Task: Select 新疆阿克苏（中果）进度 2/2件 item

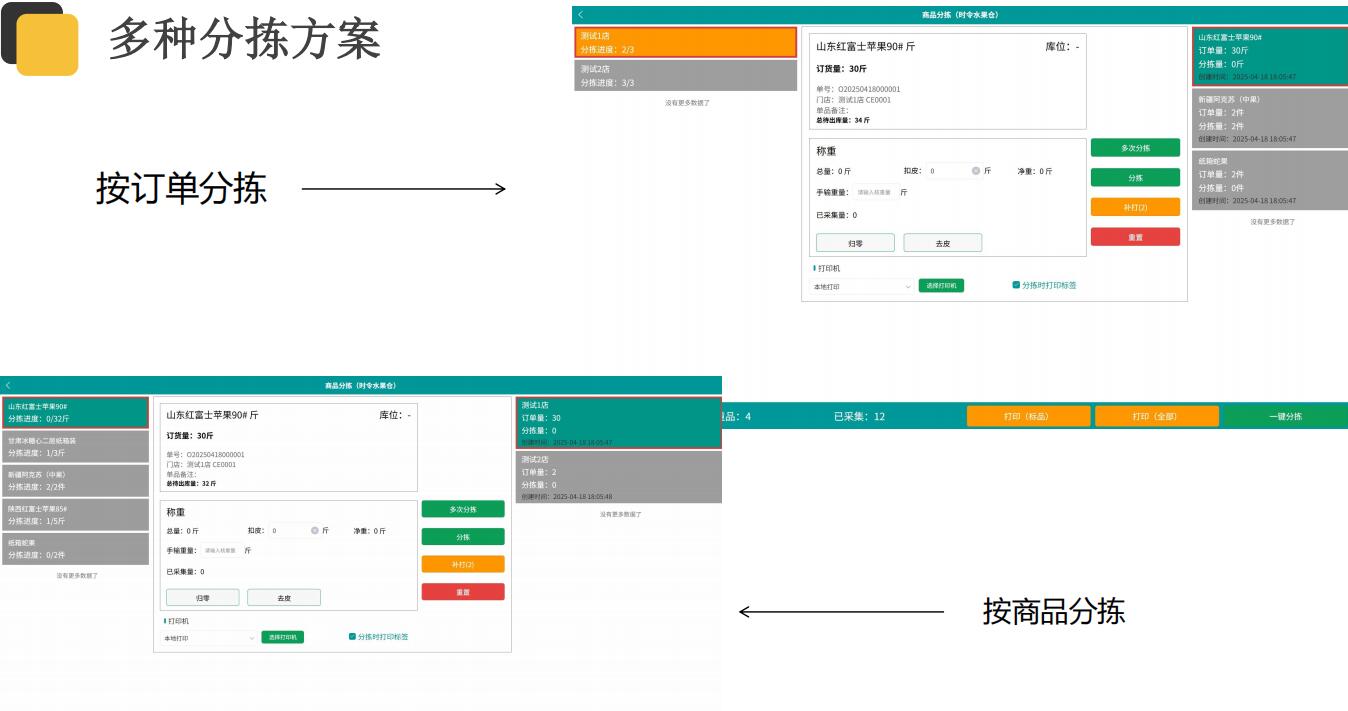Action: (75, 481)
